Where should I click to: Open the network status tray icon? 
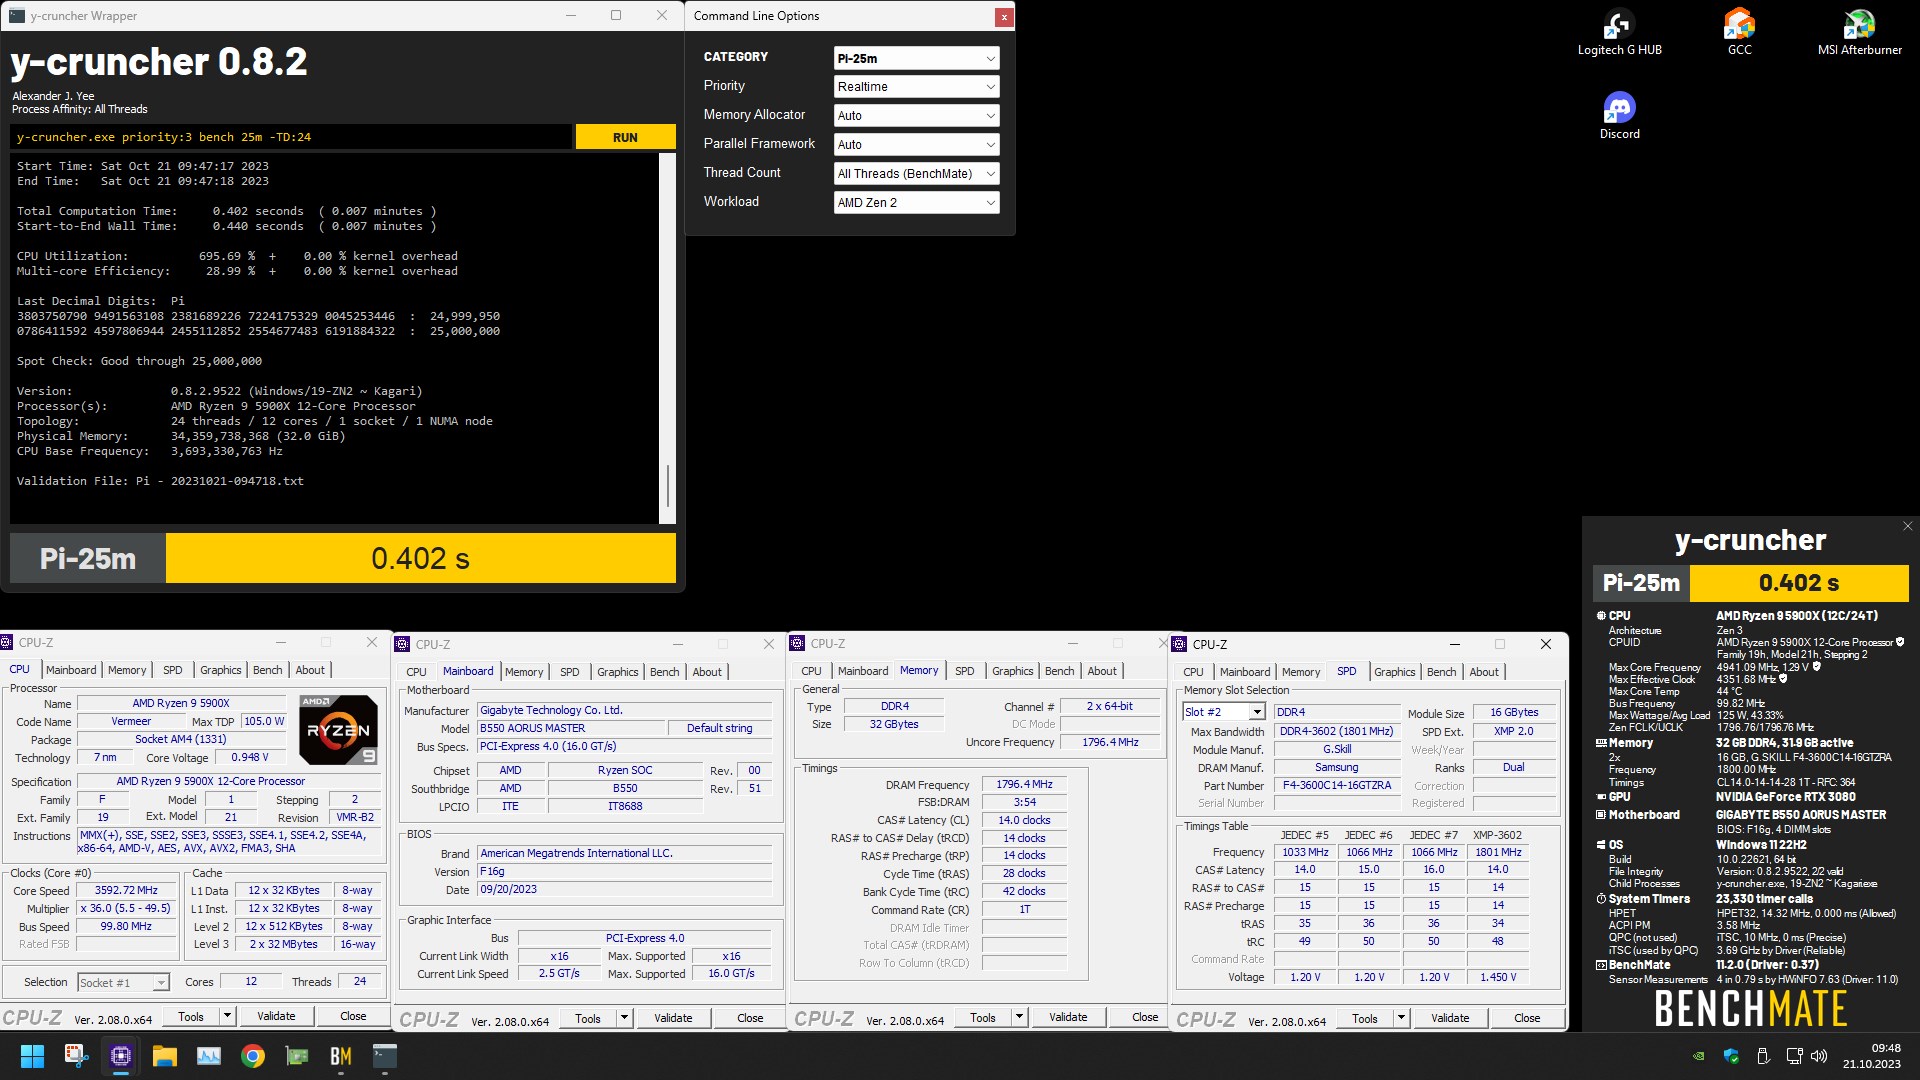pos(1794,1056)
